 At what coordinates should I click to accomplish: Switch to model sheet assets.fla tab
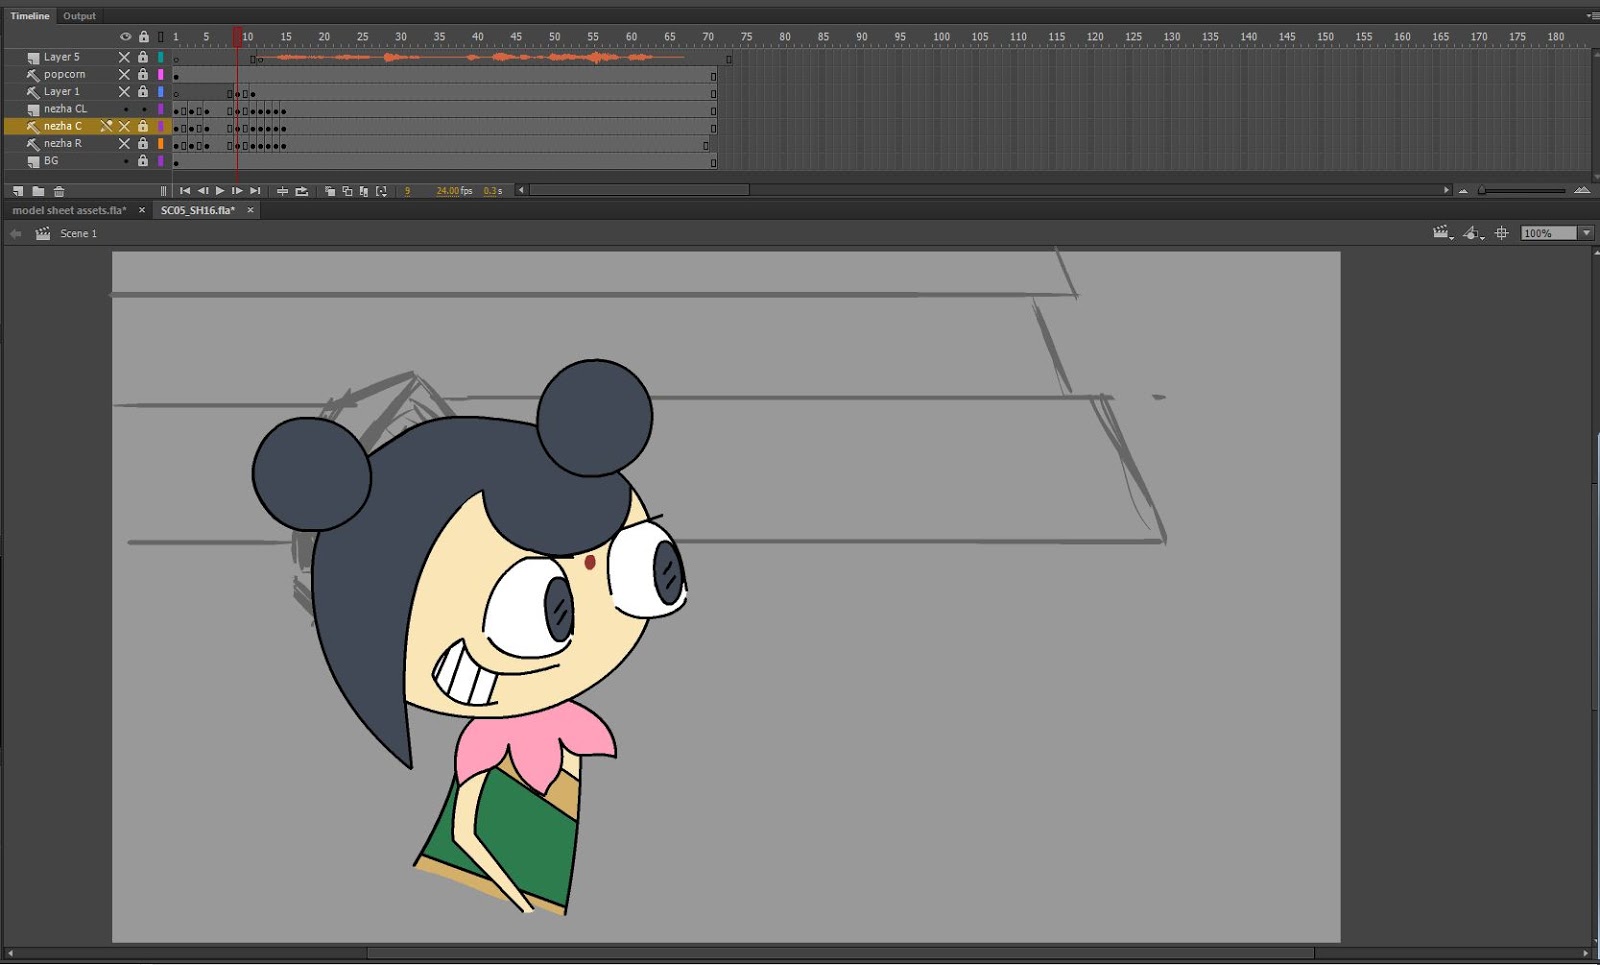69,210
